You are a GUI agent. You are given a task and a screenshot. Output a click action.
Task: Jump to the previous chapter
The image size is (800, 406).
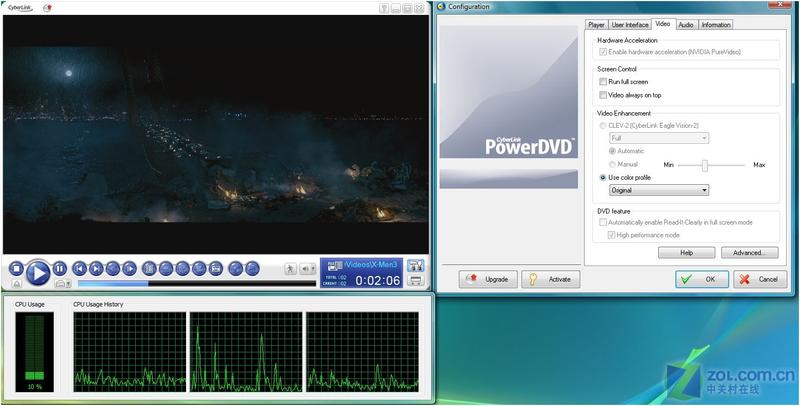(80, 268)
